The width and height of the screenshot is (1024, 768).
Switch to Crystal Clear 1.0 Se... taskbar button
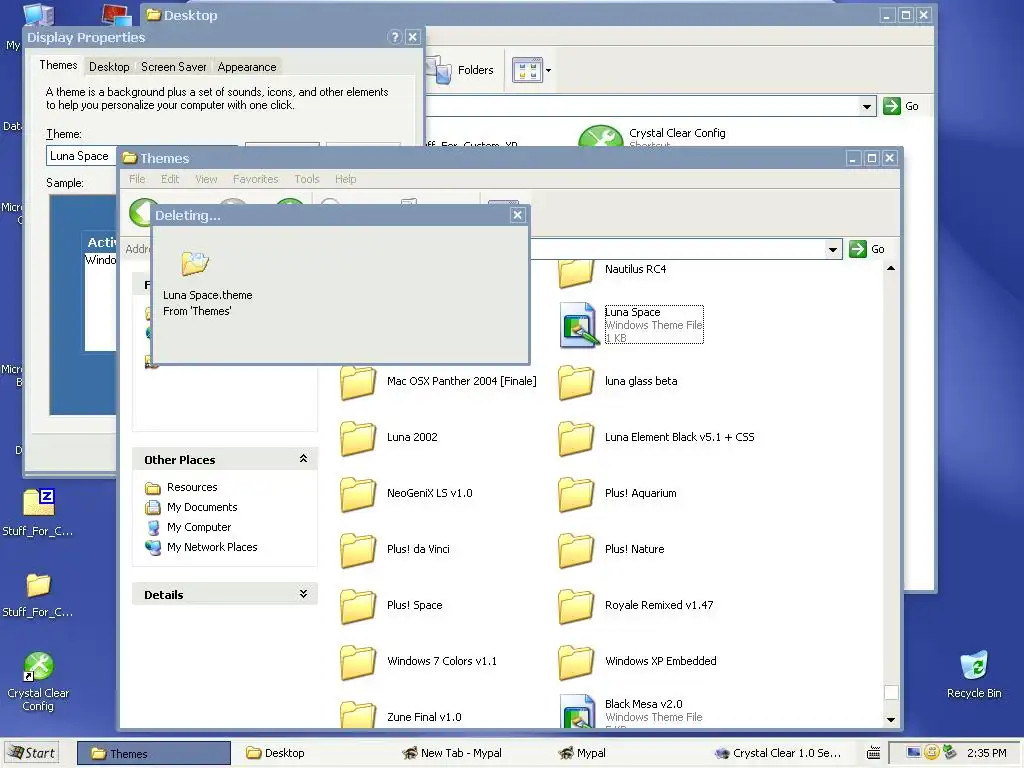(x=778, y=753)
